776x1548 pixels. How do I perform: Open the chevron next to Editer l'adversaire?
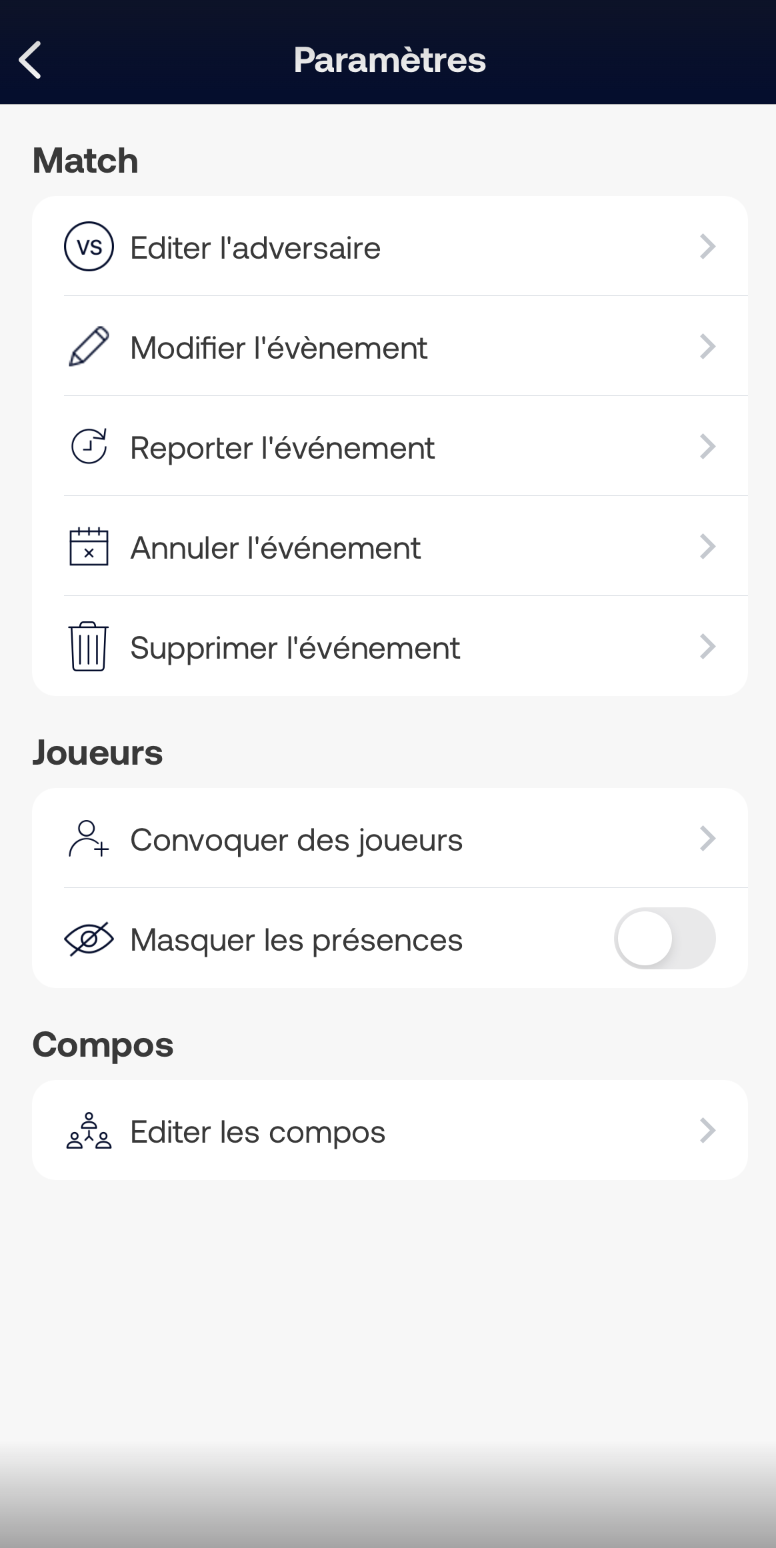point(708,247)
